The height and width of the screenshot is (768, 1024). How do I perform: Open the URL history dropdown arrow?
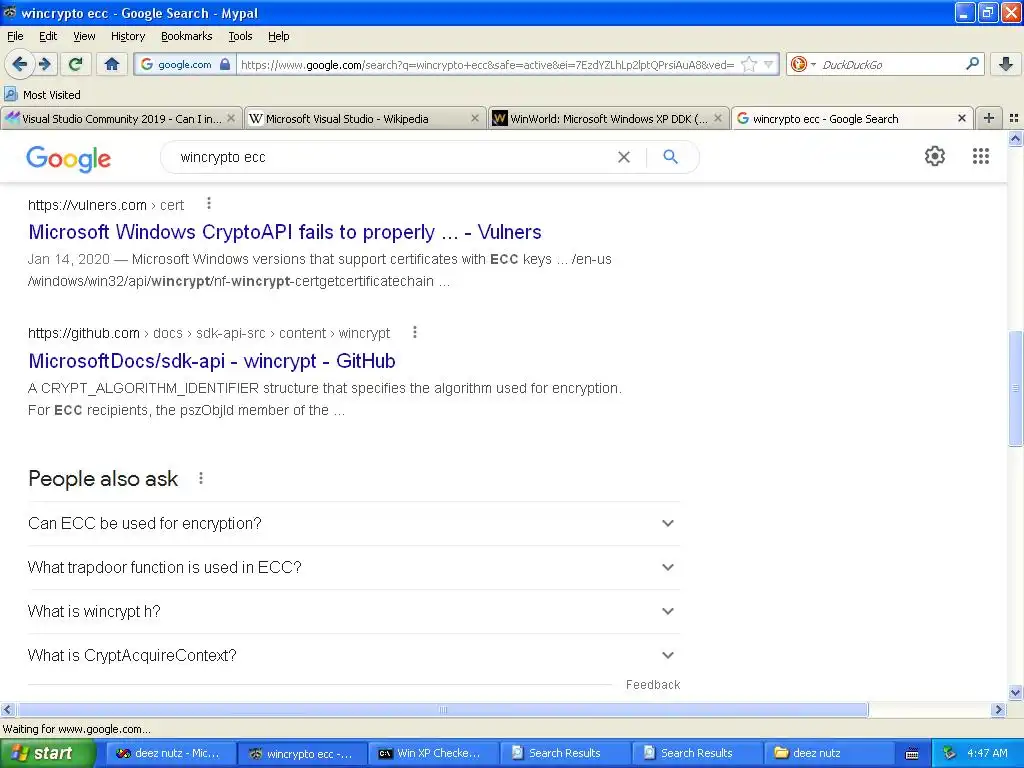click(x=769, y=64)
